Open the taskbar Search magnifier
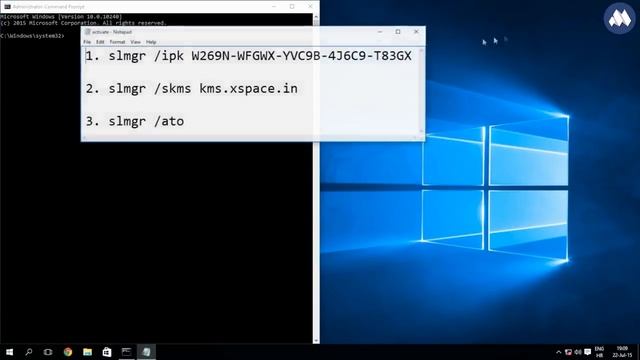640x360 pixels. point(29,352)
